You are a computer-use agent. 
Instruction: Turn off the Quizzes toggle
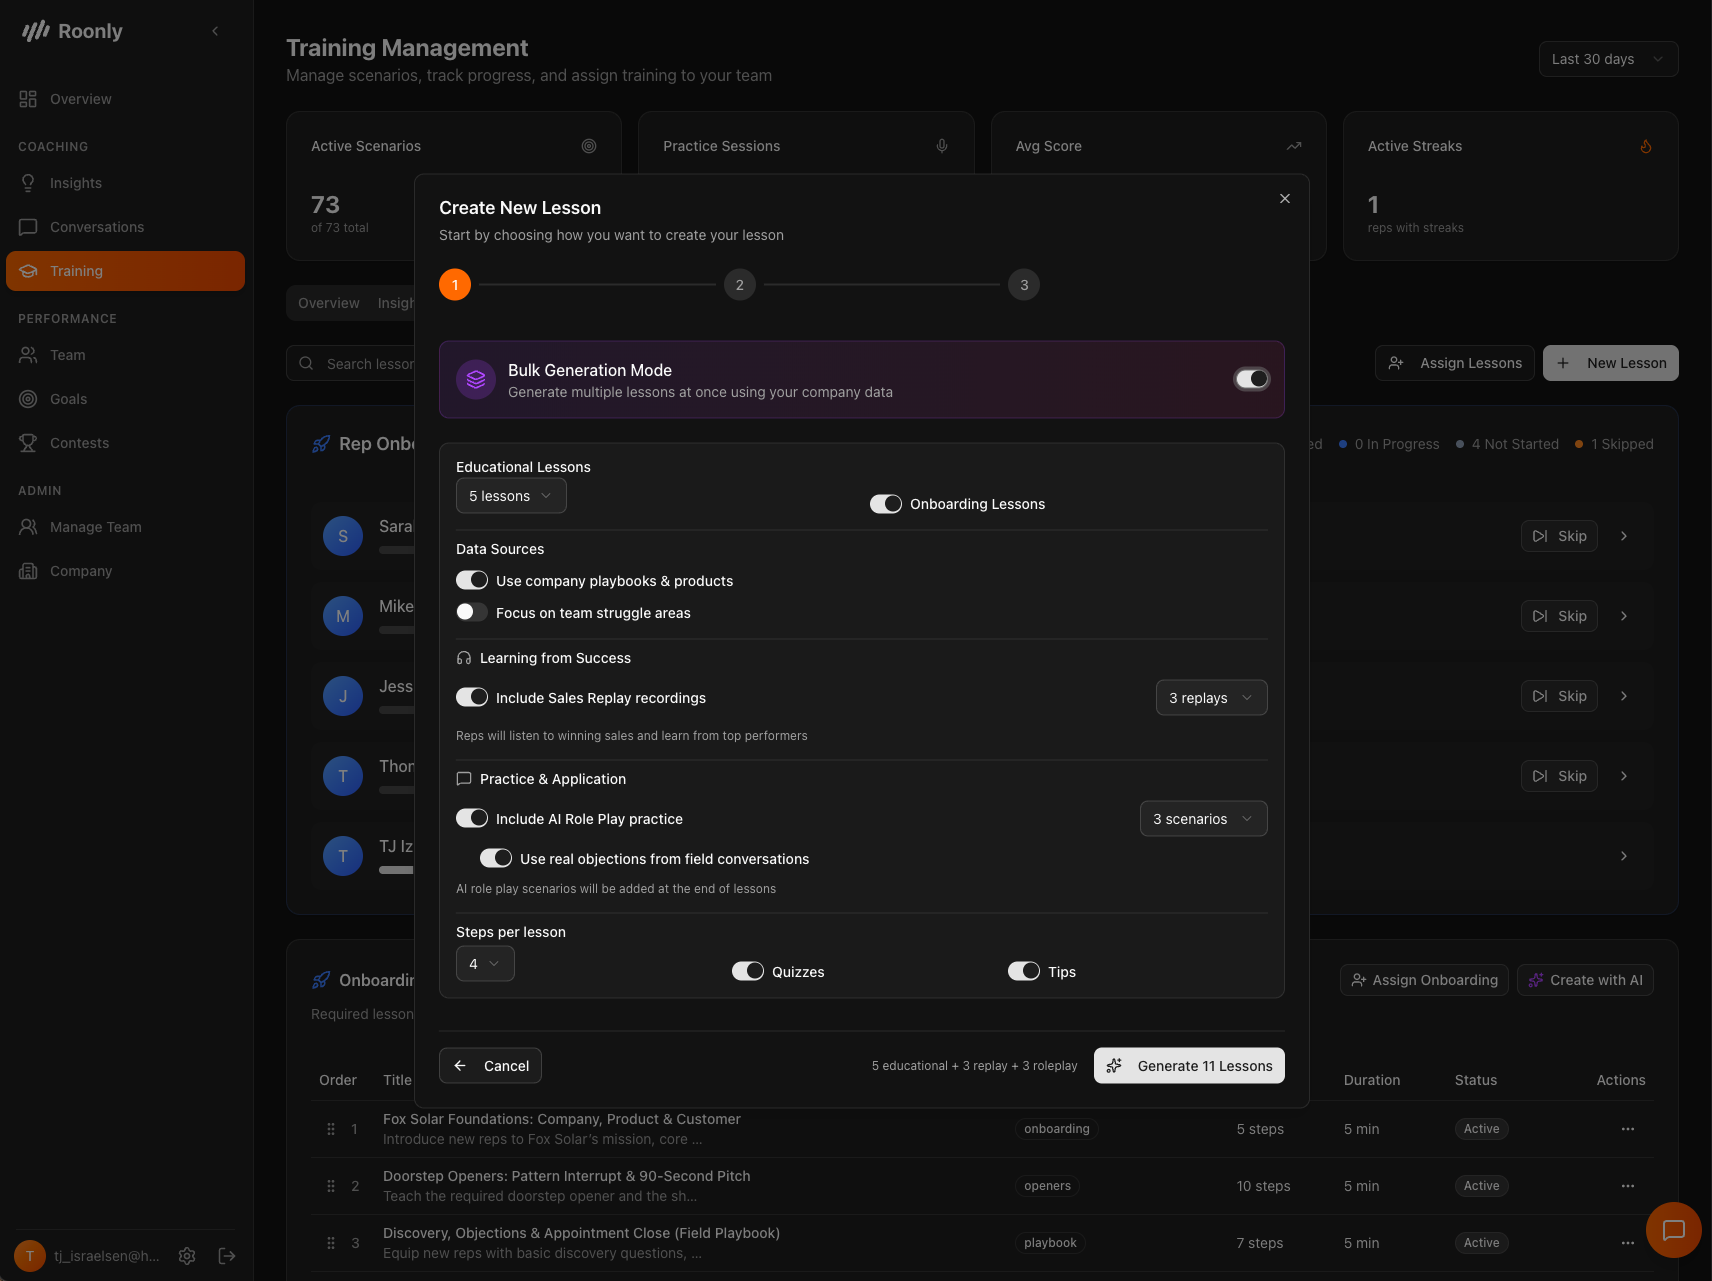coord(747,971)
